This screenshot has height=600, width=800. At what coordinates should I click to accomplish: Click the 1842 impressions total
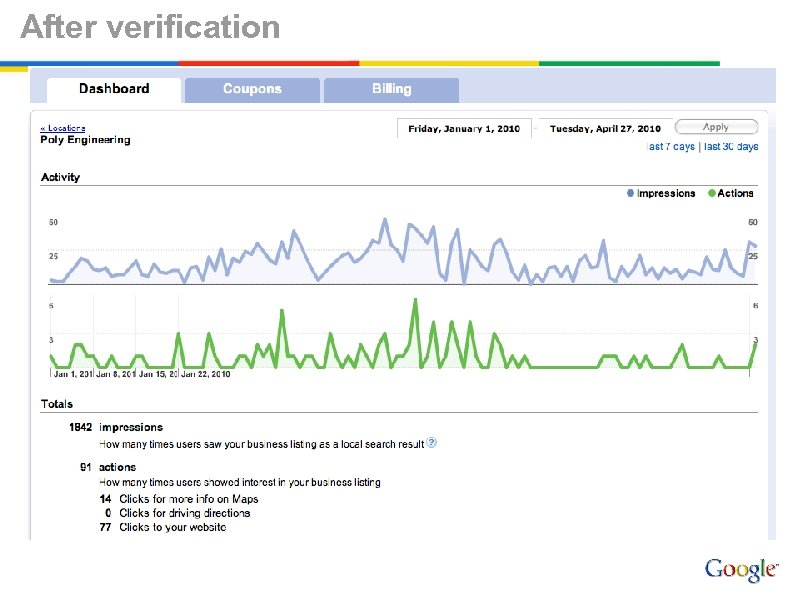pos(81,427)
